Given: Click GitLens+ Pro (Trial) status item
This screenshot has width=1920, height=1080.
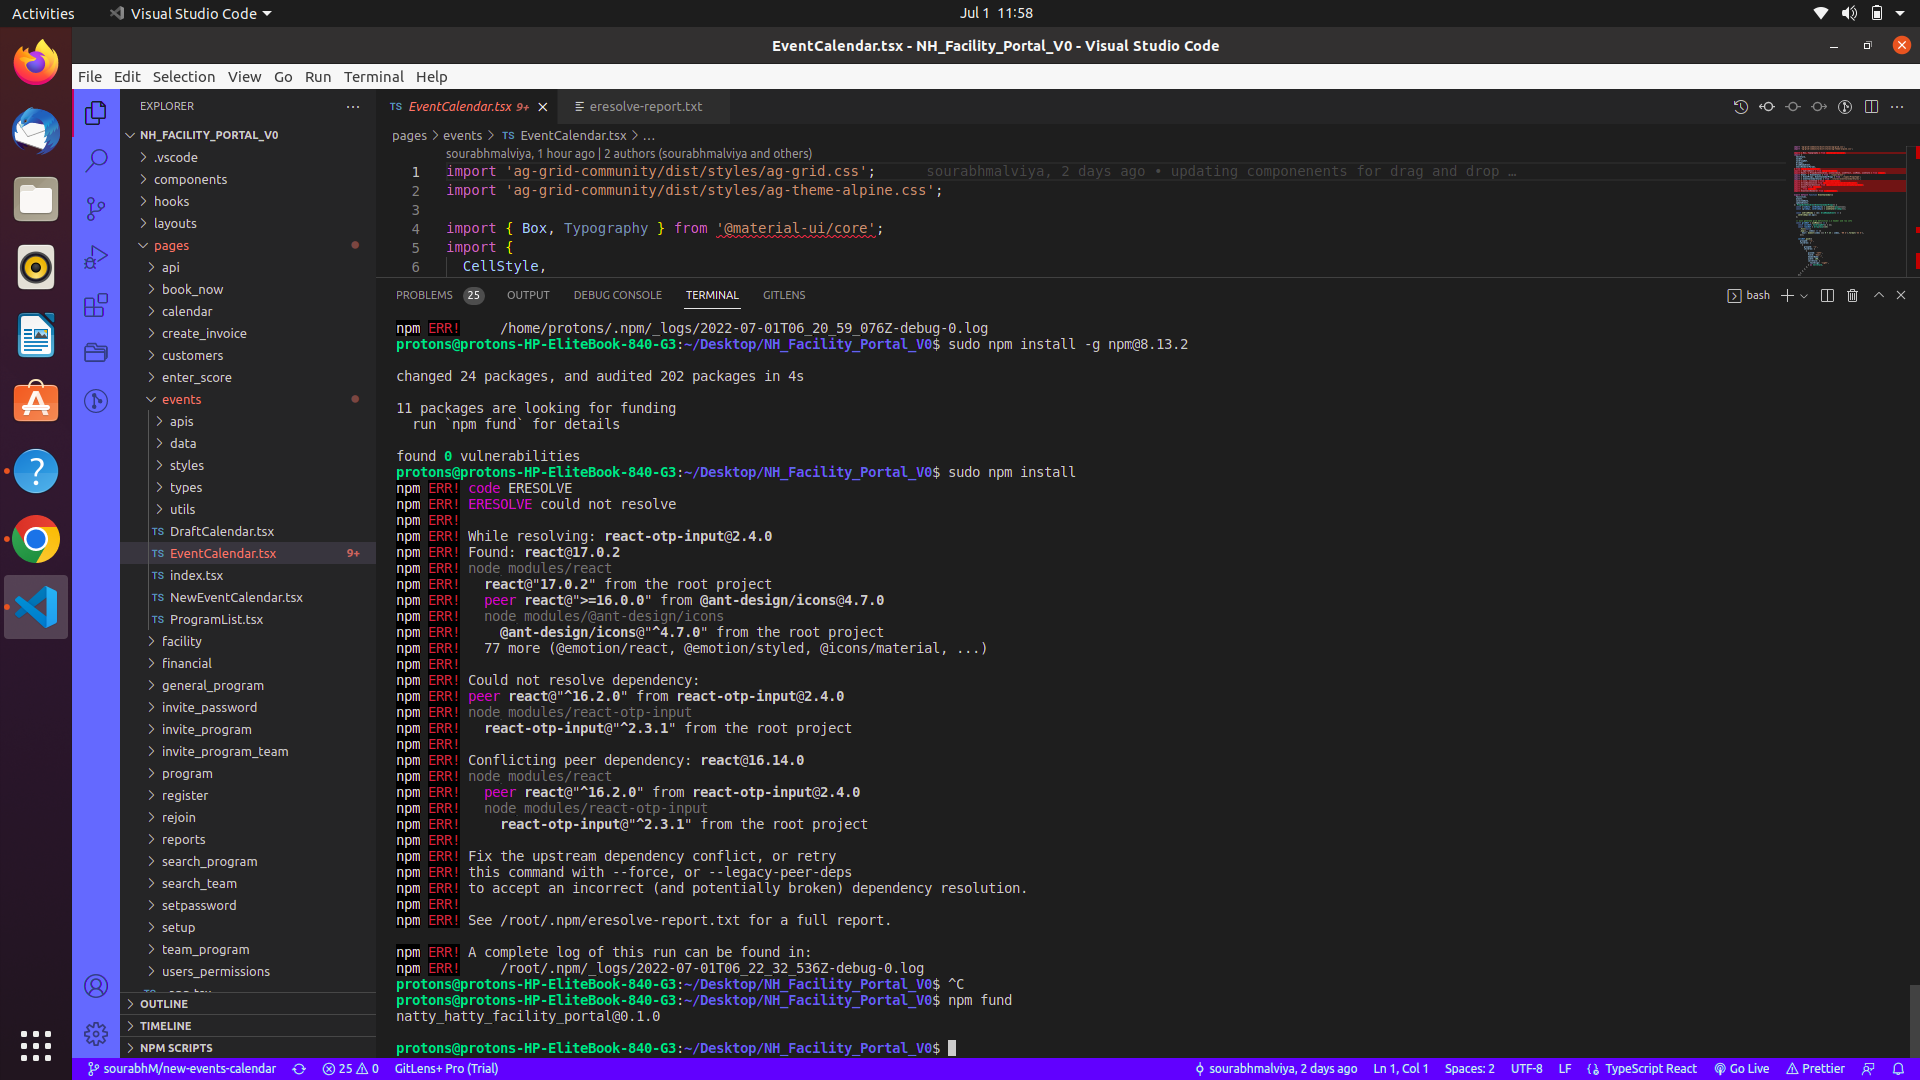Looking at the screenshot, I should coord(446,1069).
